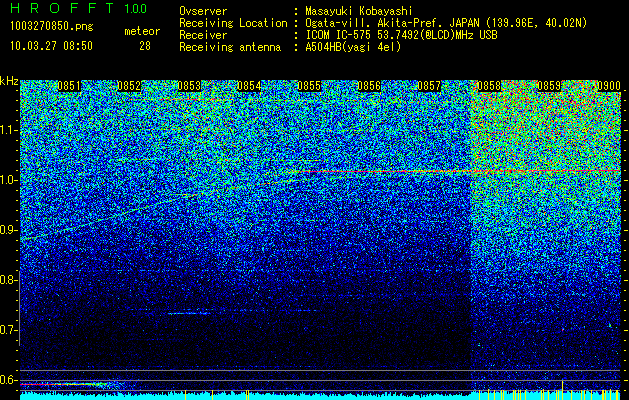Click the meteor count 28
This screenshot has height=400, width=629.
click(x=145, y=46)
